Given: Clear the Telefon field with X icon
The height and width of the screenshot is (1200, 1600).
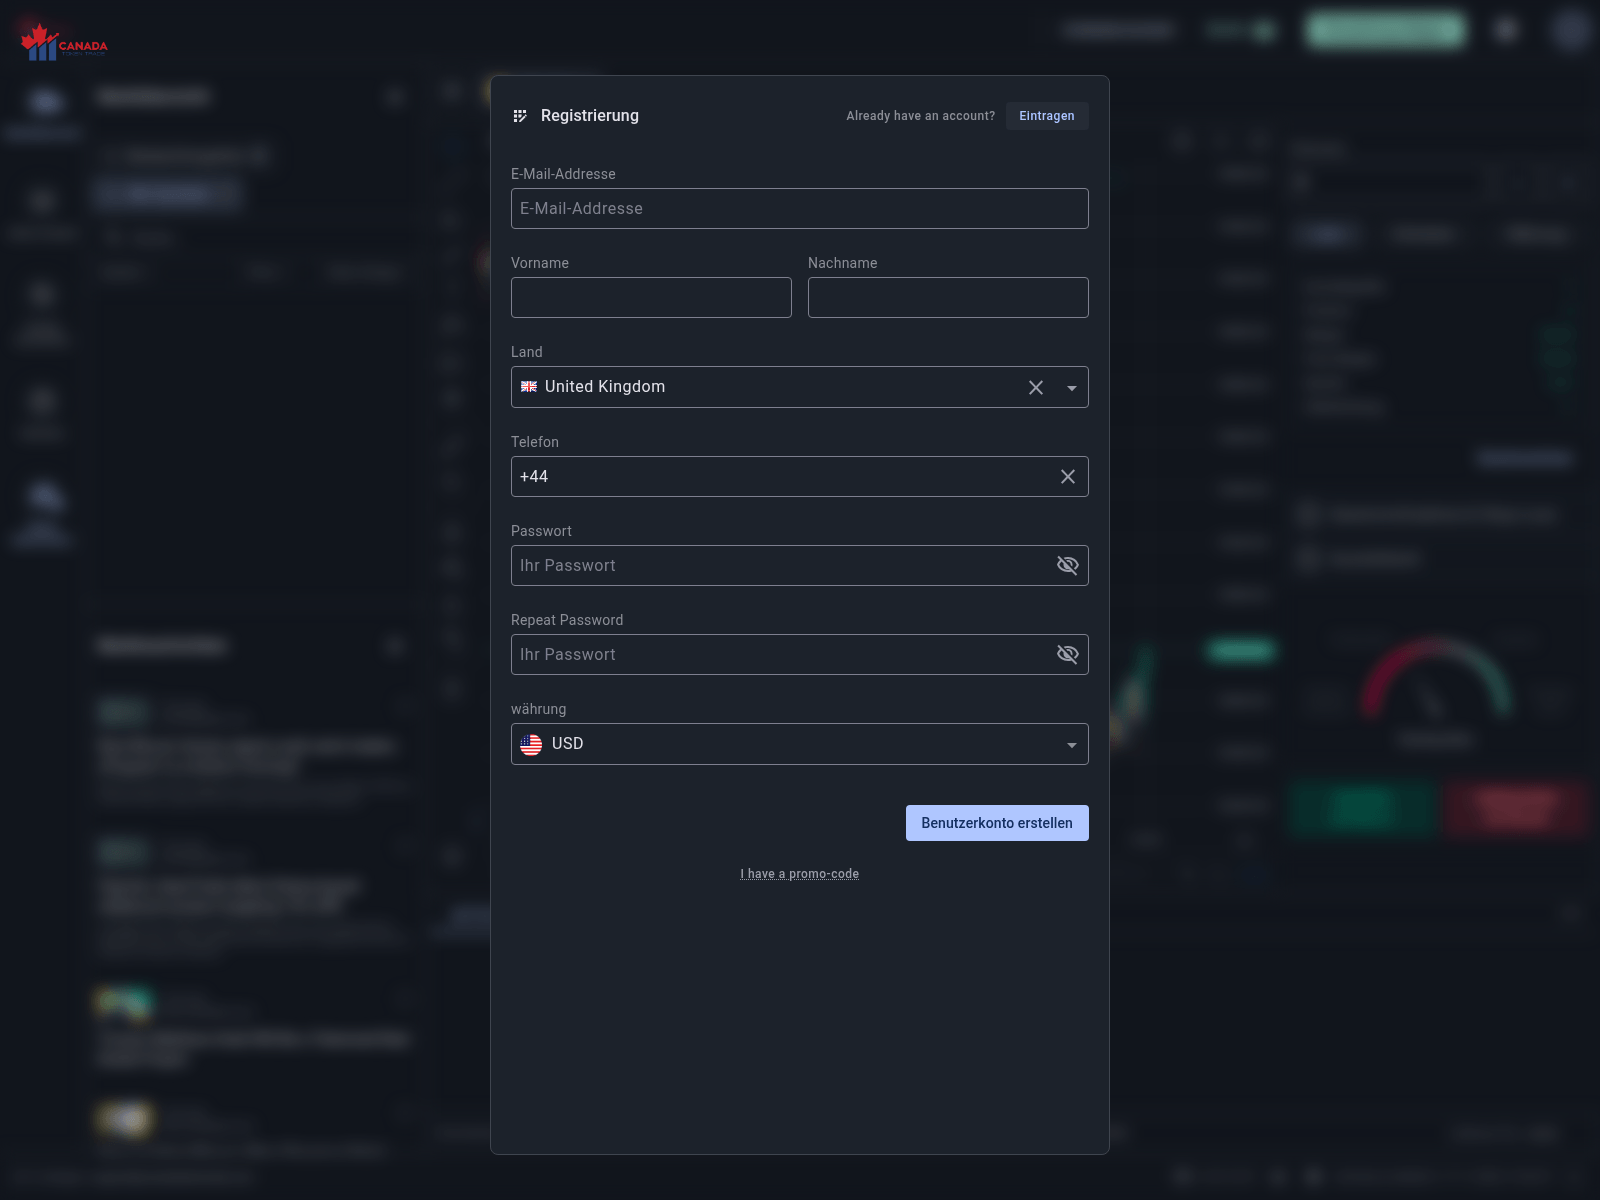Looking at the screenshot, I should pyautogui.click(x=1068, y=477).
